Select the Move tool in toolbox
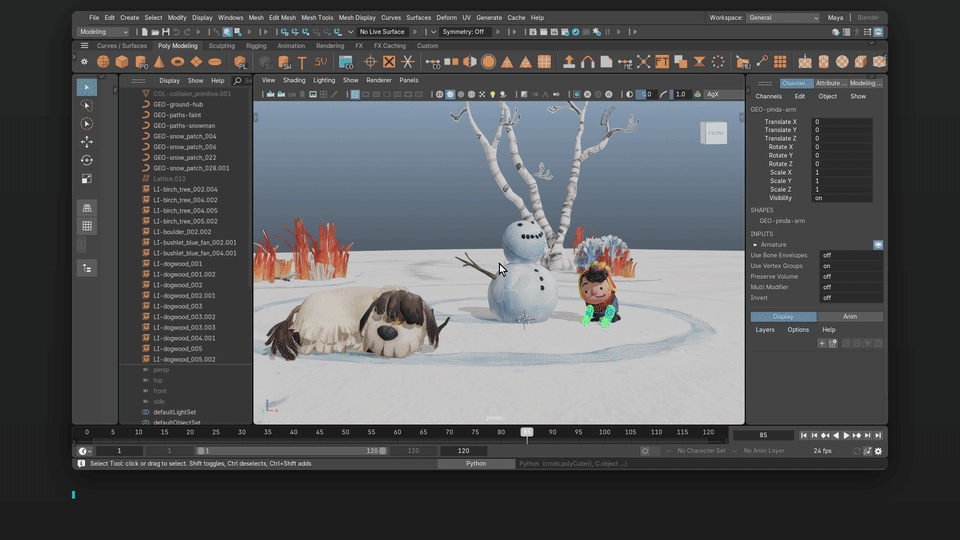Screen dimensions: 960x540 point(86,142)
